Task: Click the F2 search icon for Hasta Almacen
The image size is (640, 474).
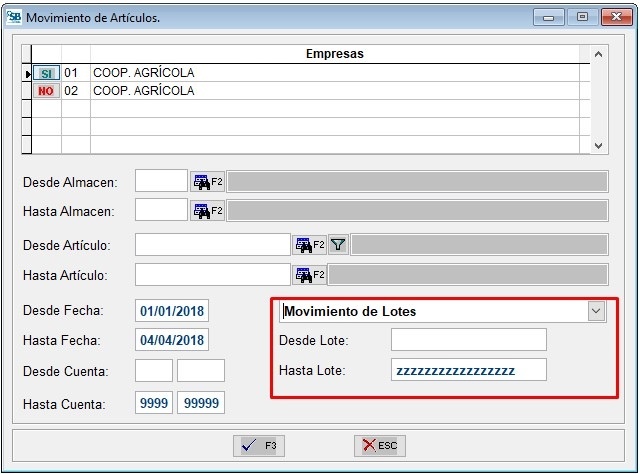Action: tap(207, 211)
